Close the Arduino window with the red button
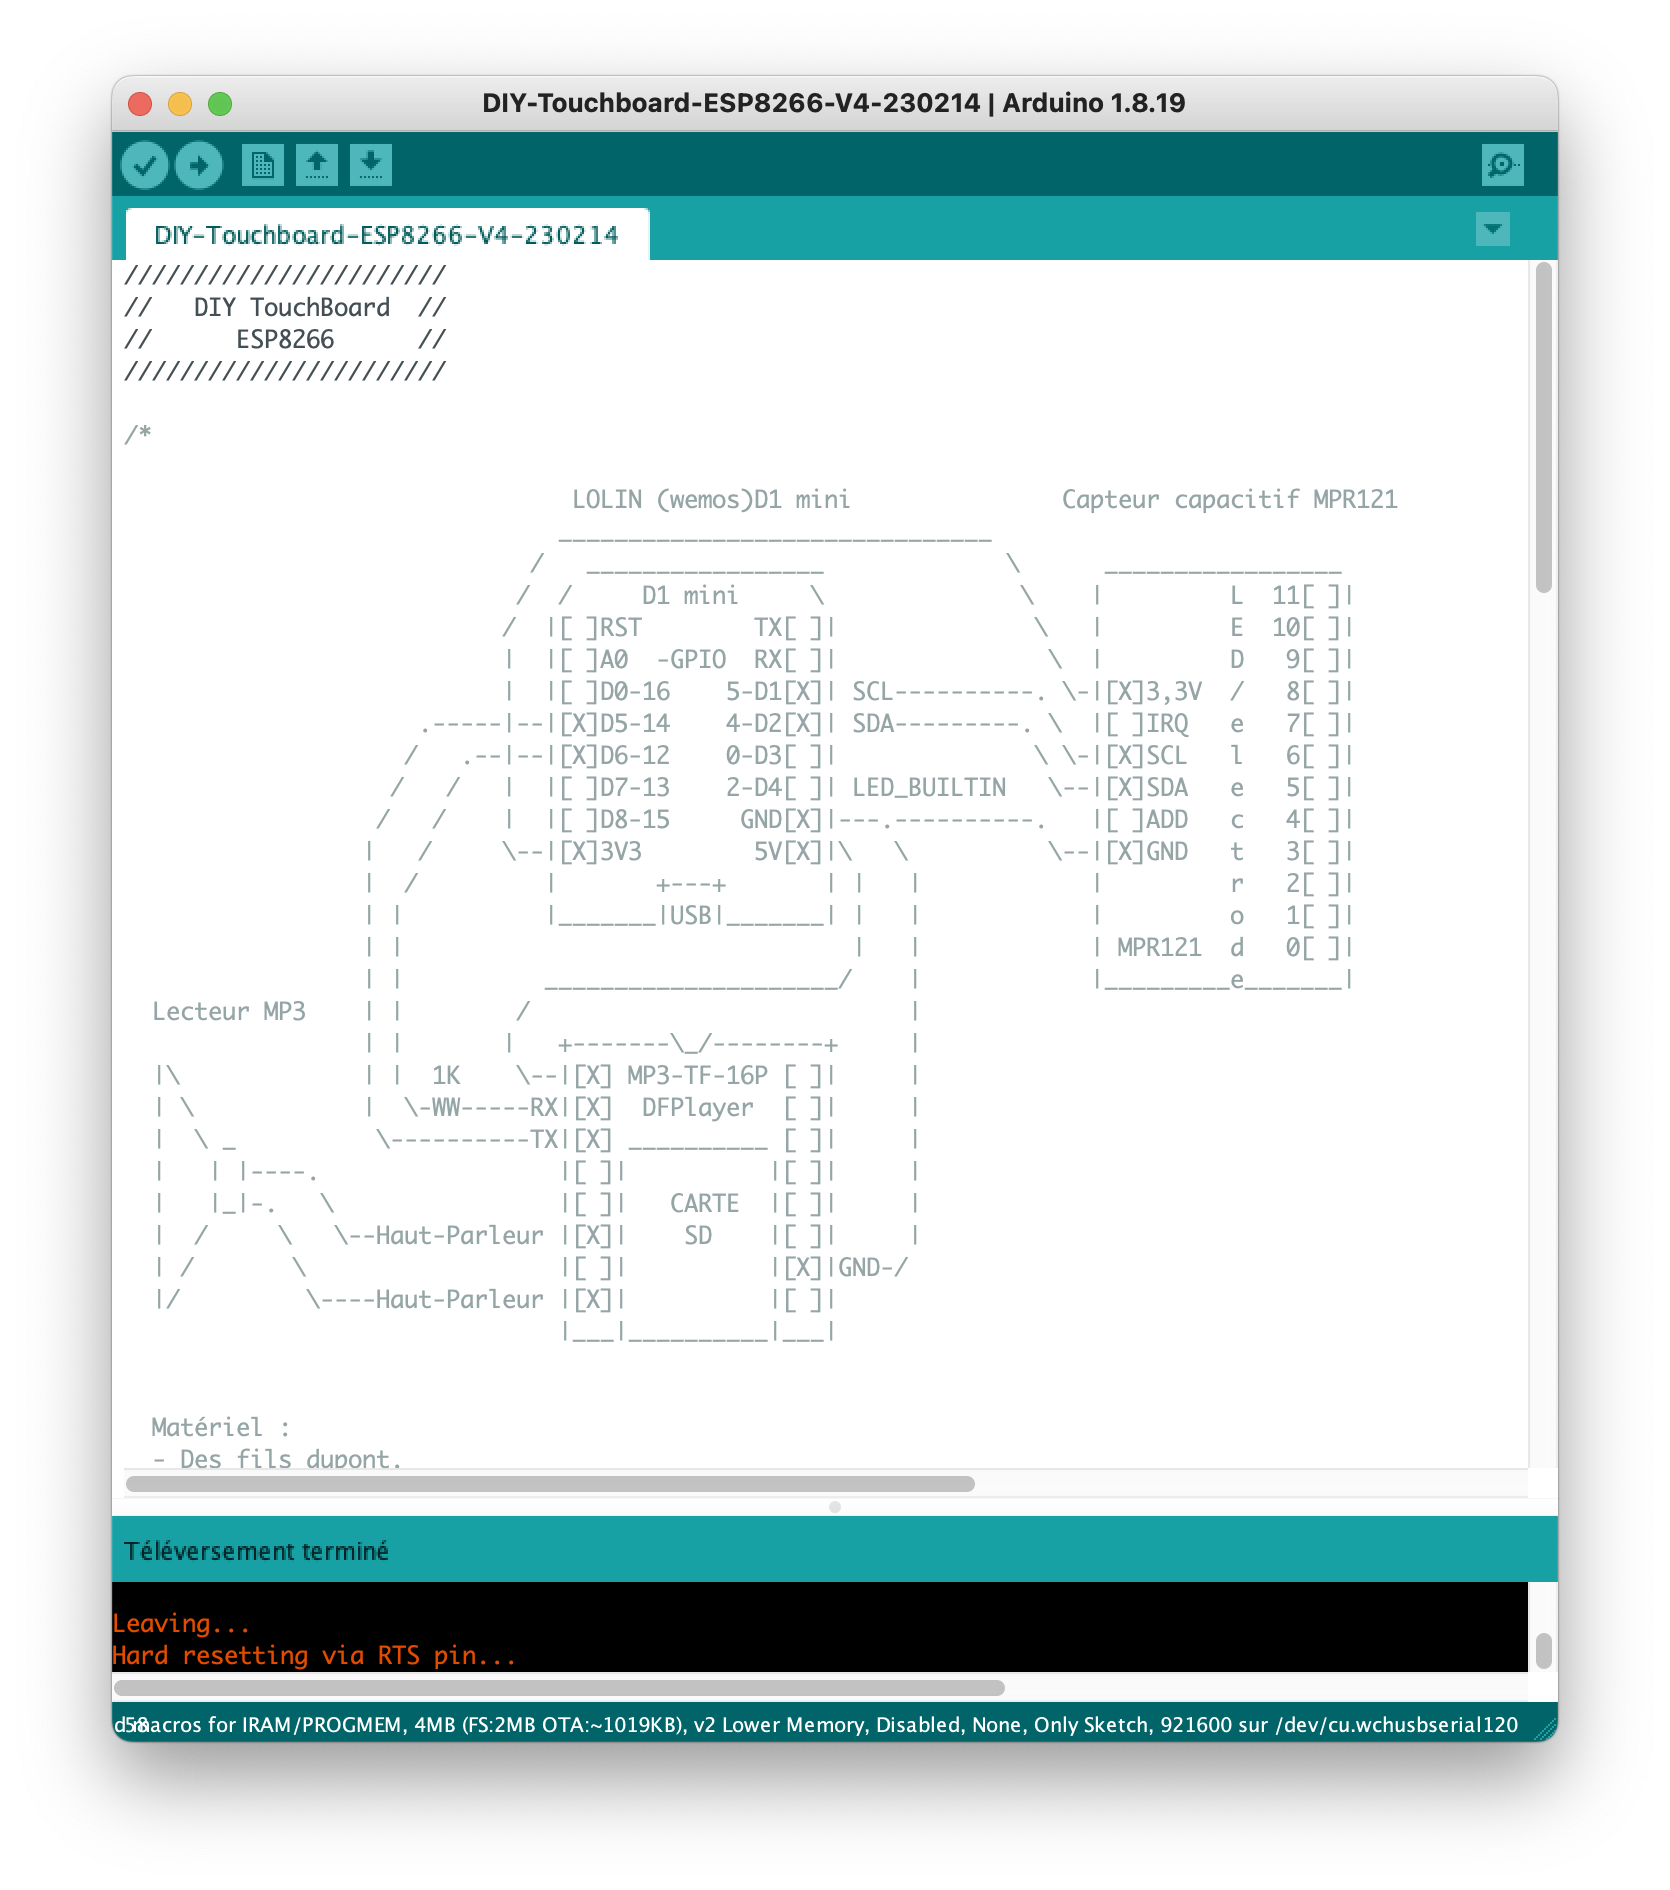This screenshot has height=1890, width=1670. coord(140,104)
